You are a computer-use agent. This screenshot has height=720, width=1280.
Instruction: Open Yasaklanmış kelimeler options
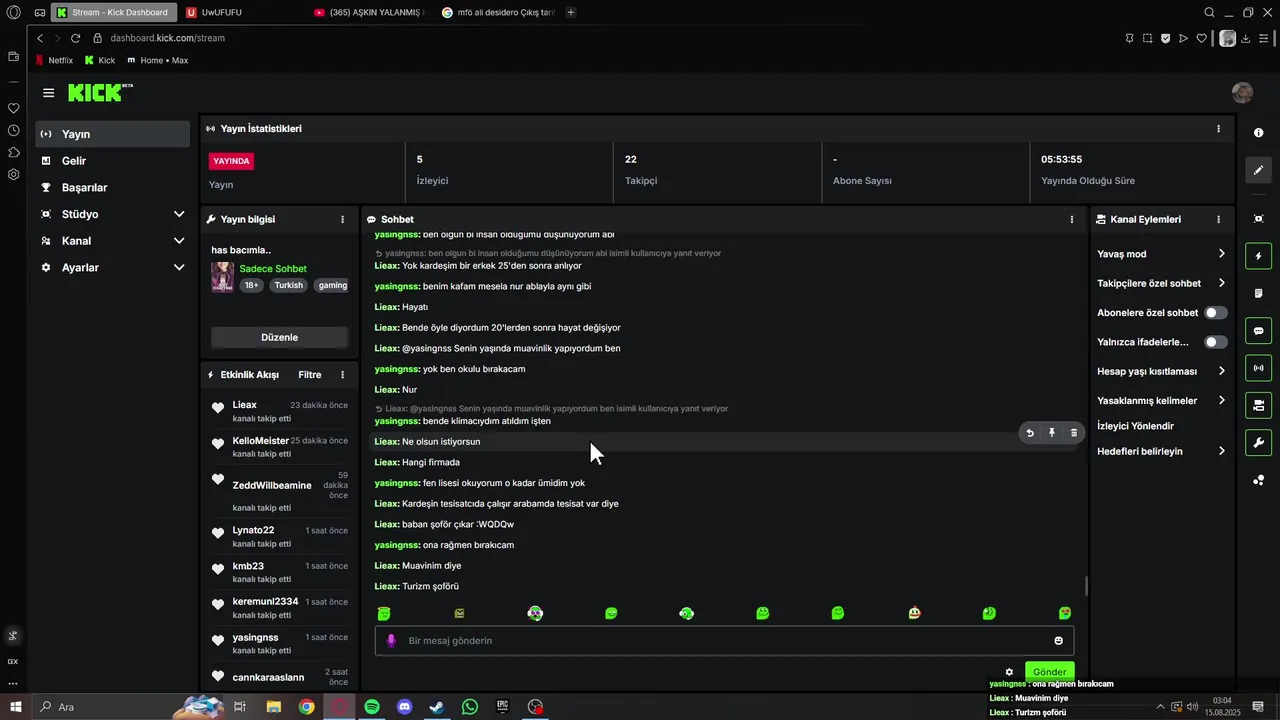coord(1161,401)
